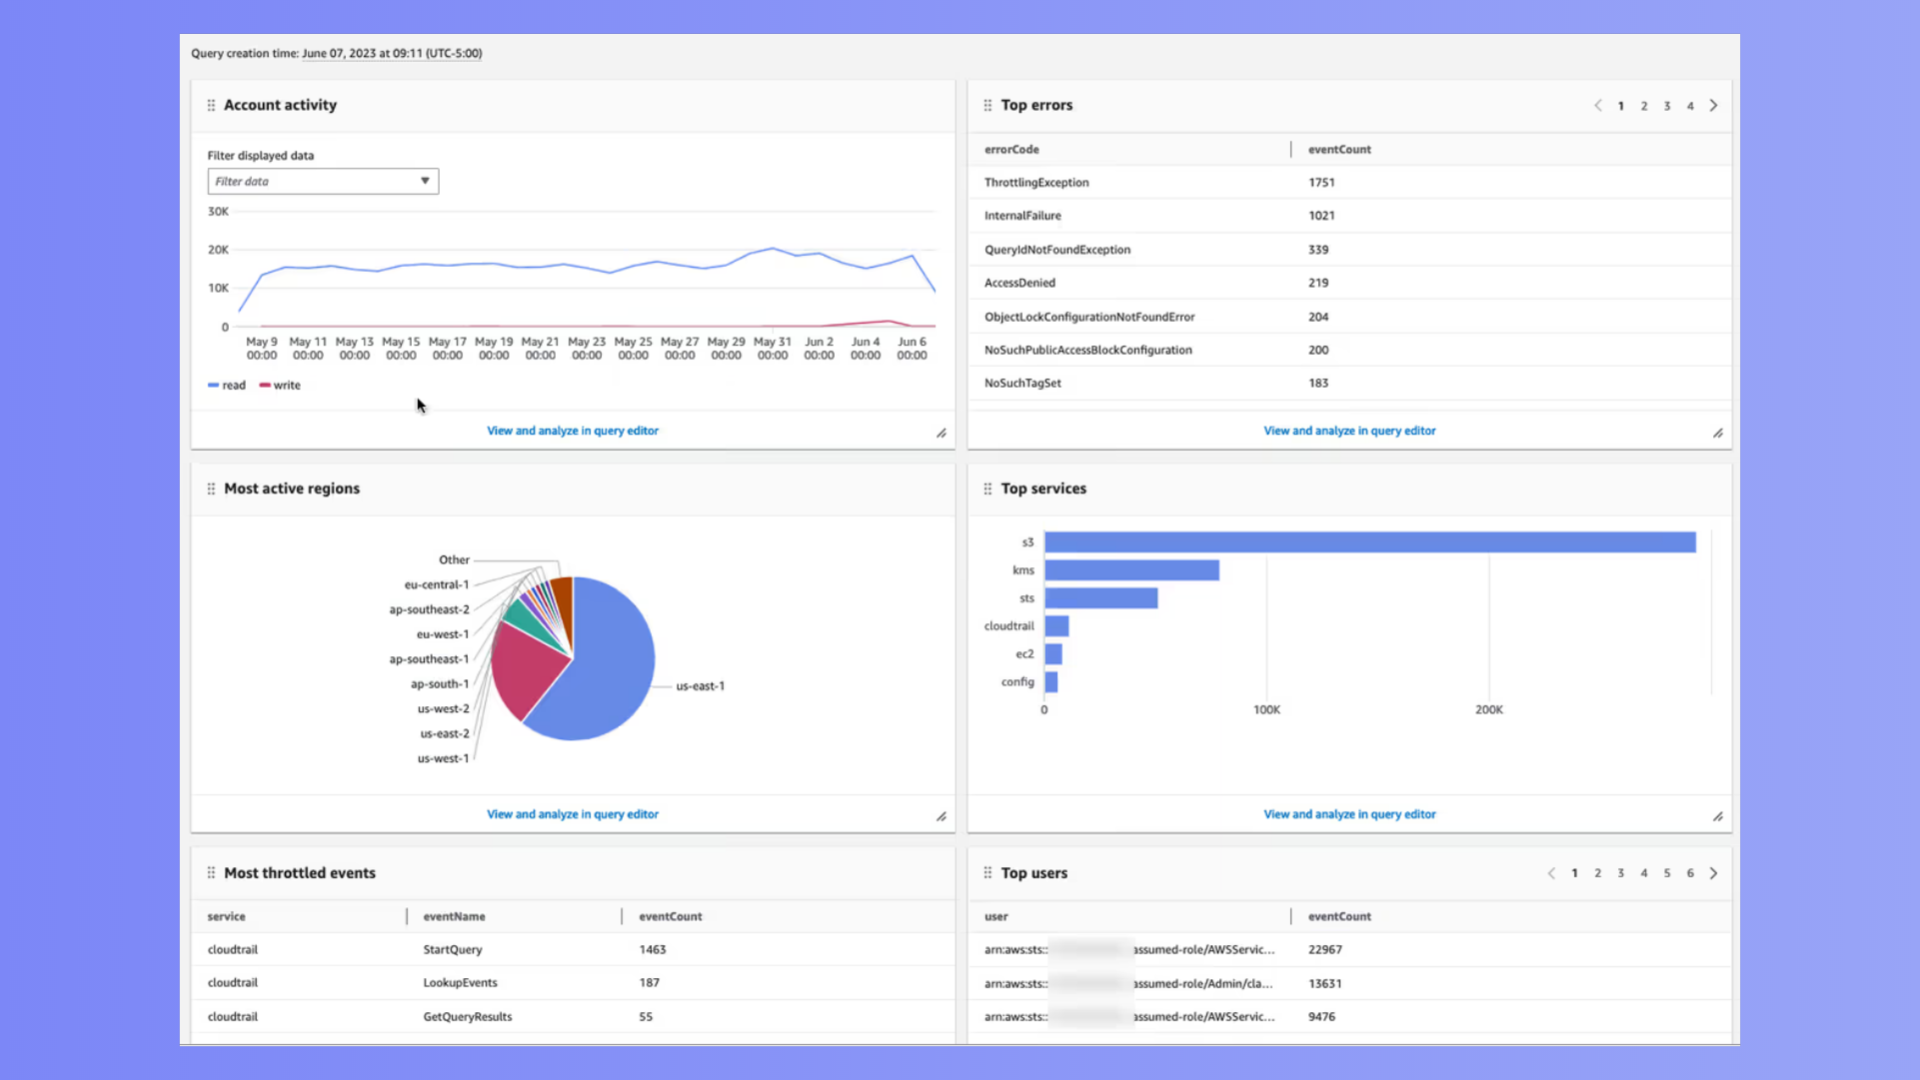Expand to page 2 of Top errors
Image resolution: width=1920 pixels, height=1080 pixels.
[1644, 105]
